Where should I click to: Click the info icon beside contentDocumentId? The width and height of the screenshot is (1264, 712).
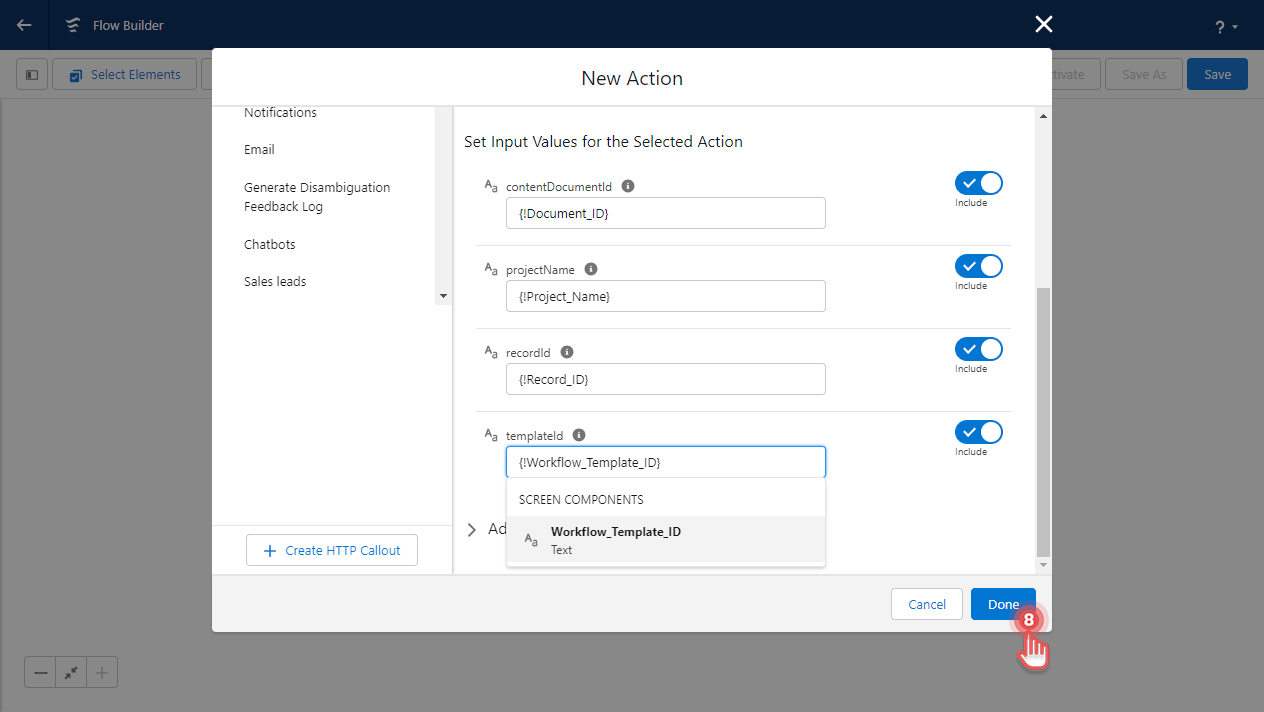click(x=626, y=185)
